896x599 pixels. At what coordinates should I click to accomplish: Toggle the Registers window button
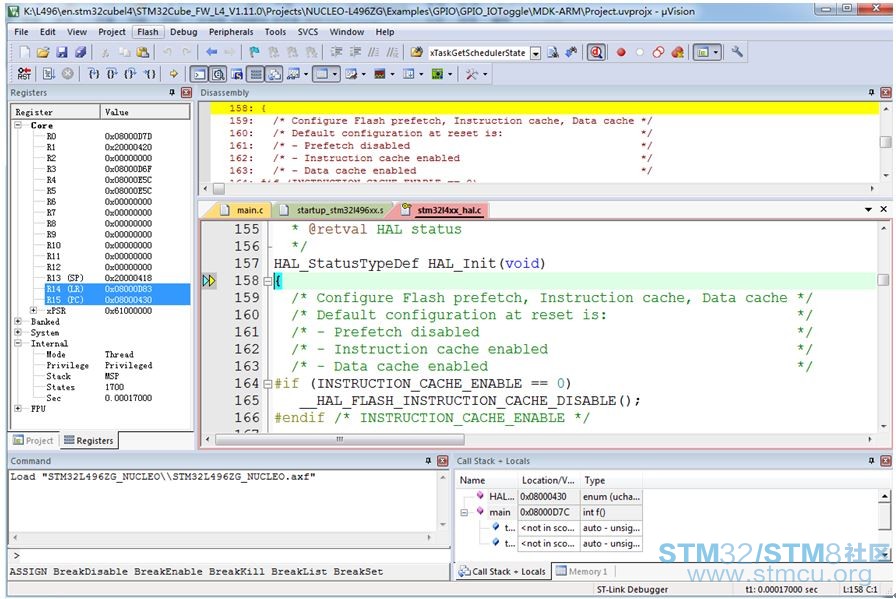[256, 74]
